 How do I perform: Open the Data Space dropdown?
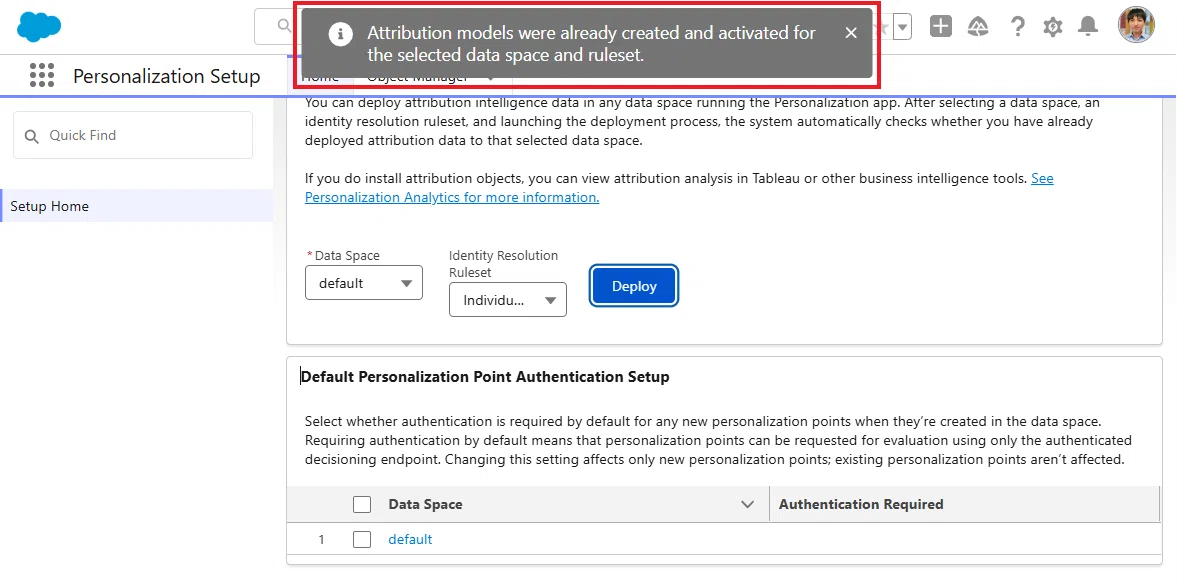click(x=364, y=283)
